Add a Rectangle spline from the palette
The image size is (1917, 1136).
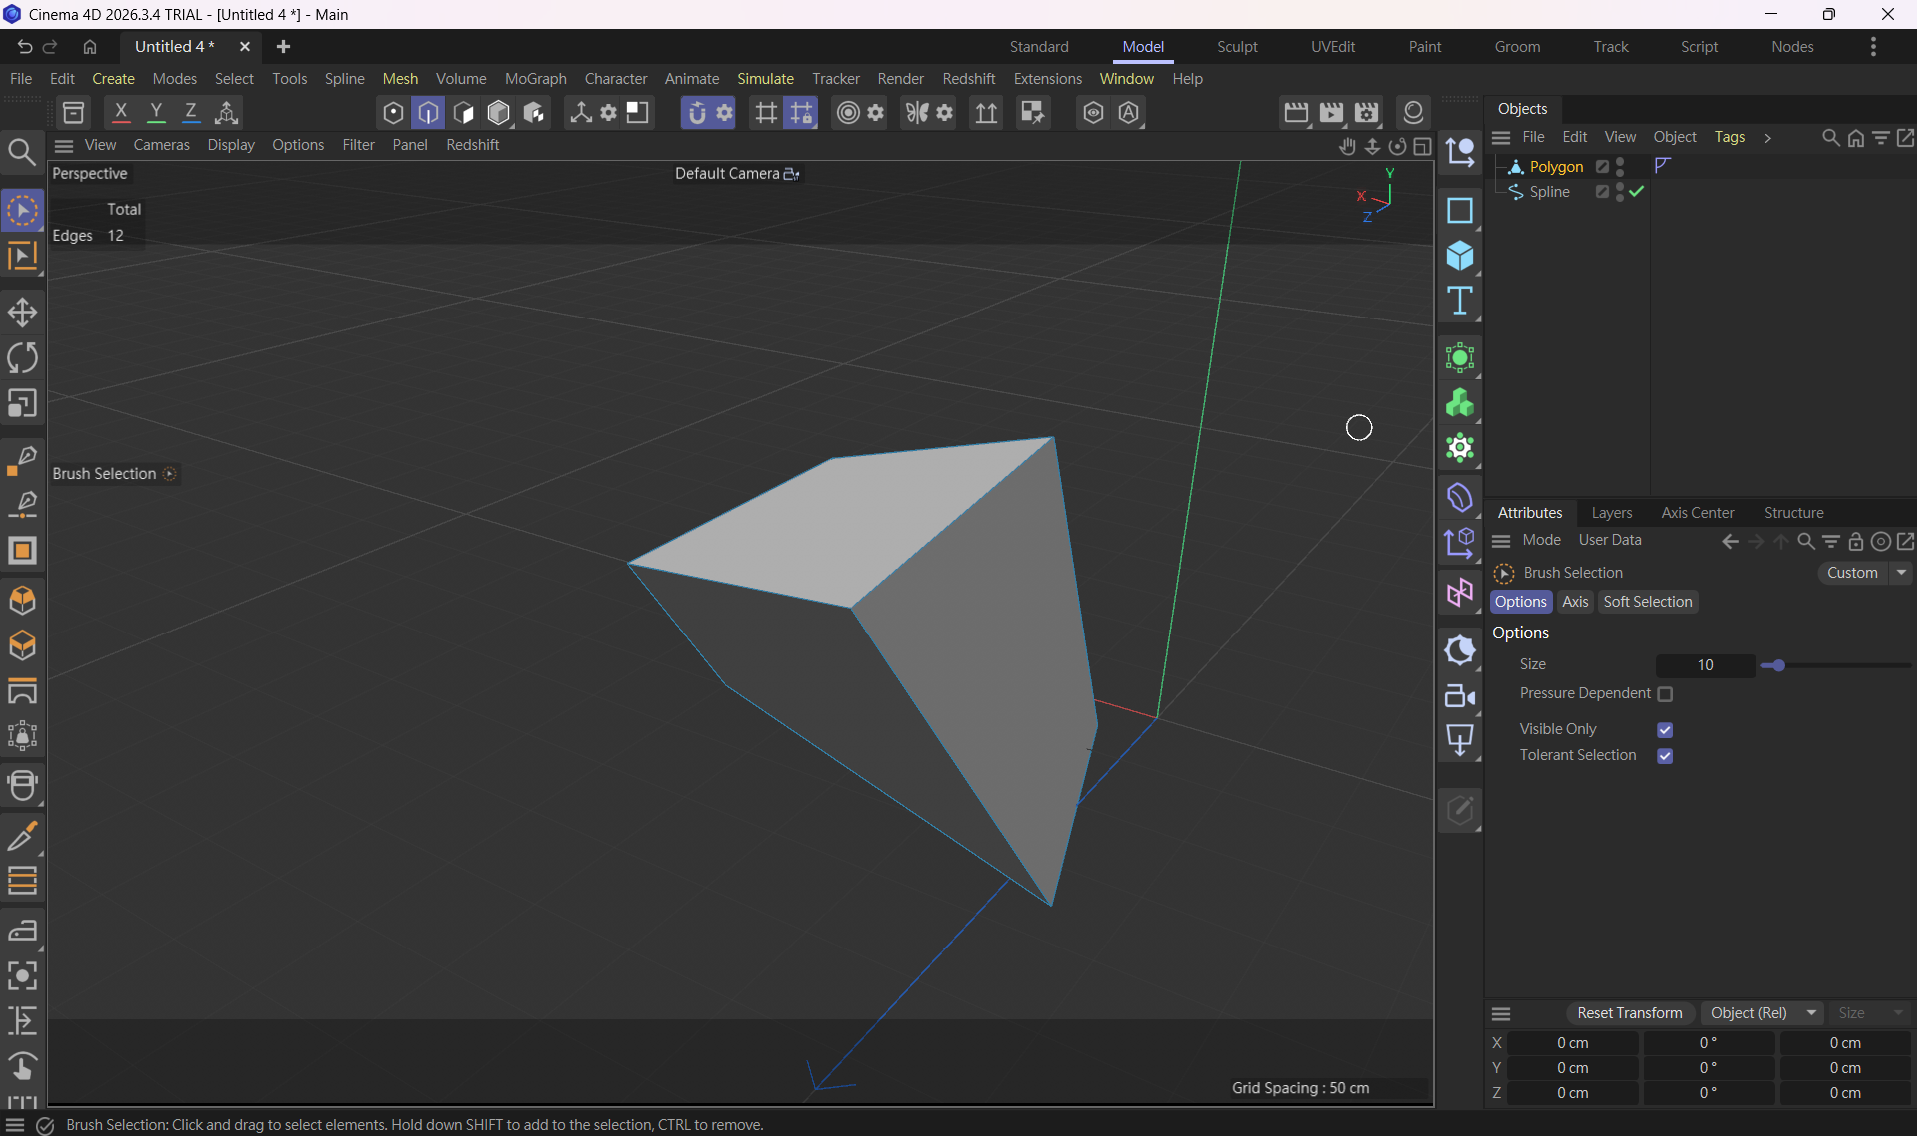[x=1460, y=211]
